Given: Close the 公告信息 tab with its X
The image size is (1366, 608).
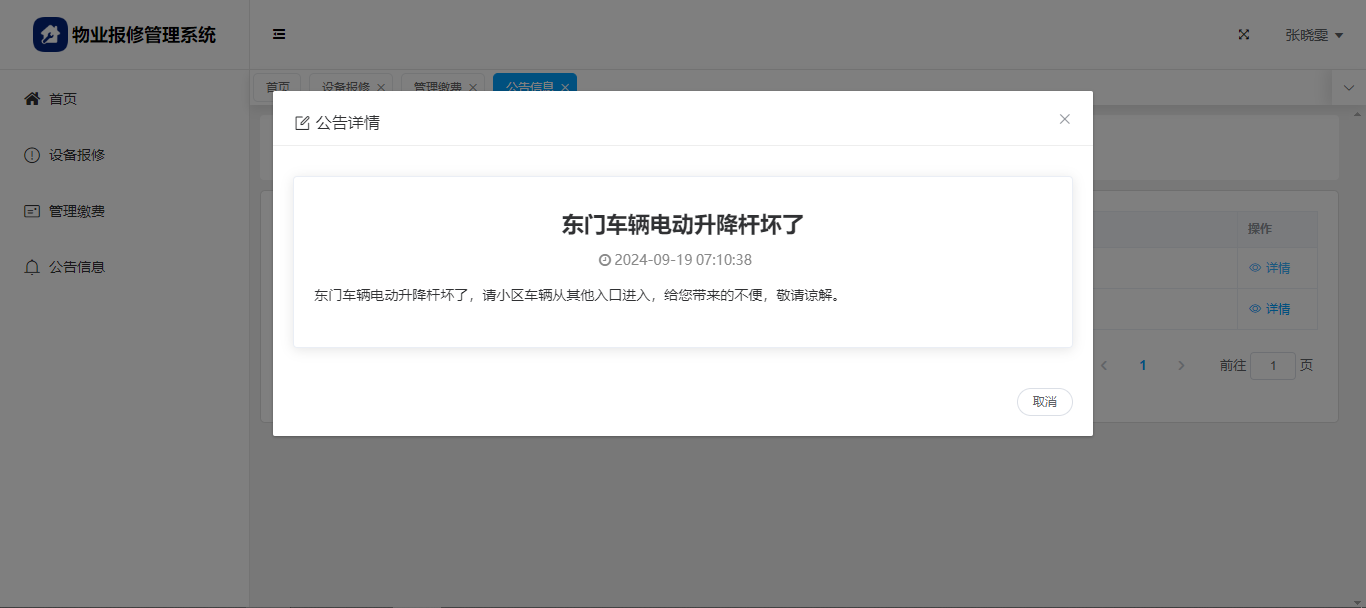Looking at the screenshot, I should tap(565, 88).
